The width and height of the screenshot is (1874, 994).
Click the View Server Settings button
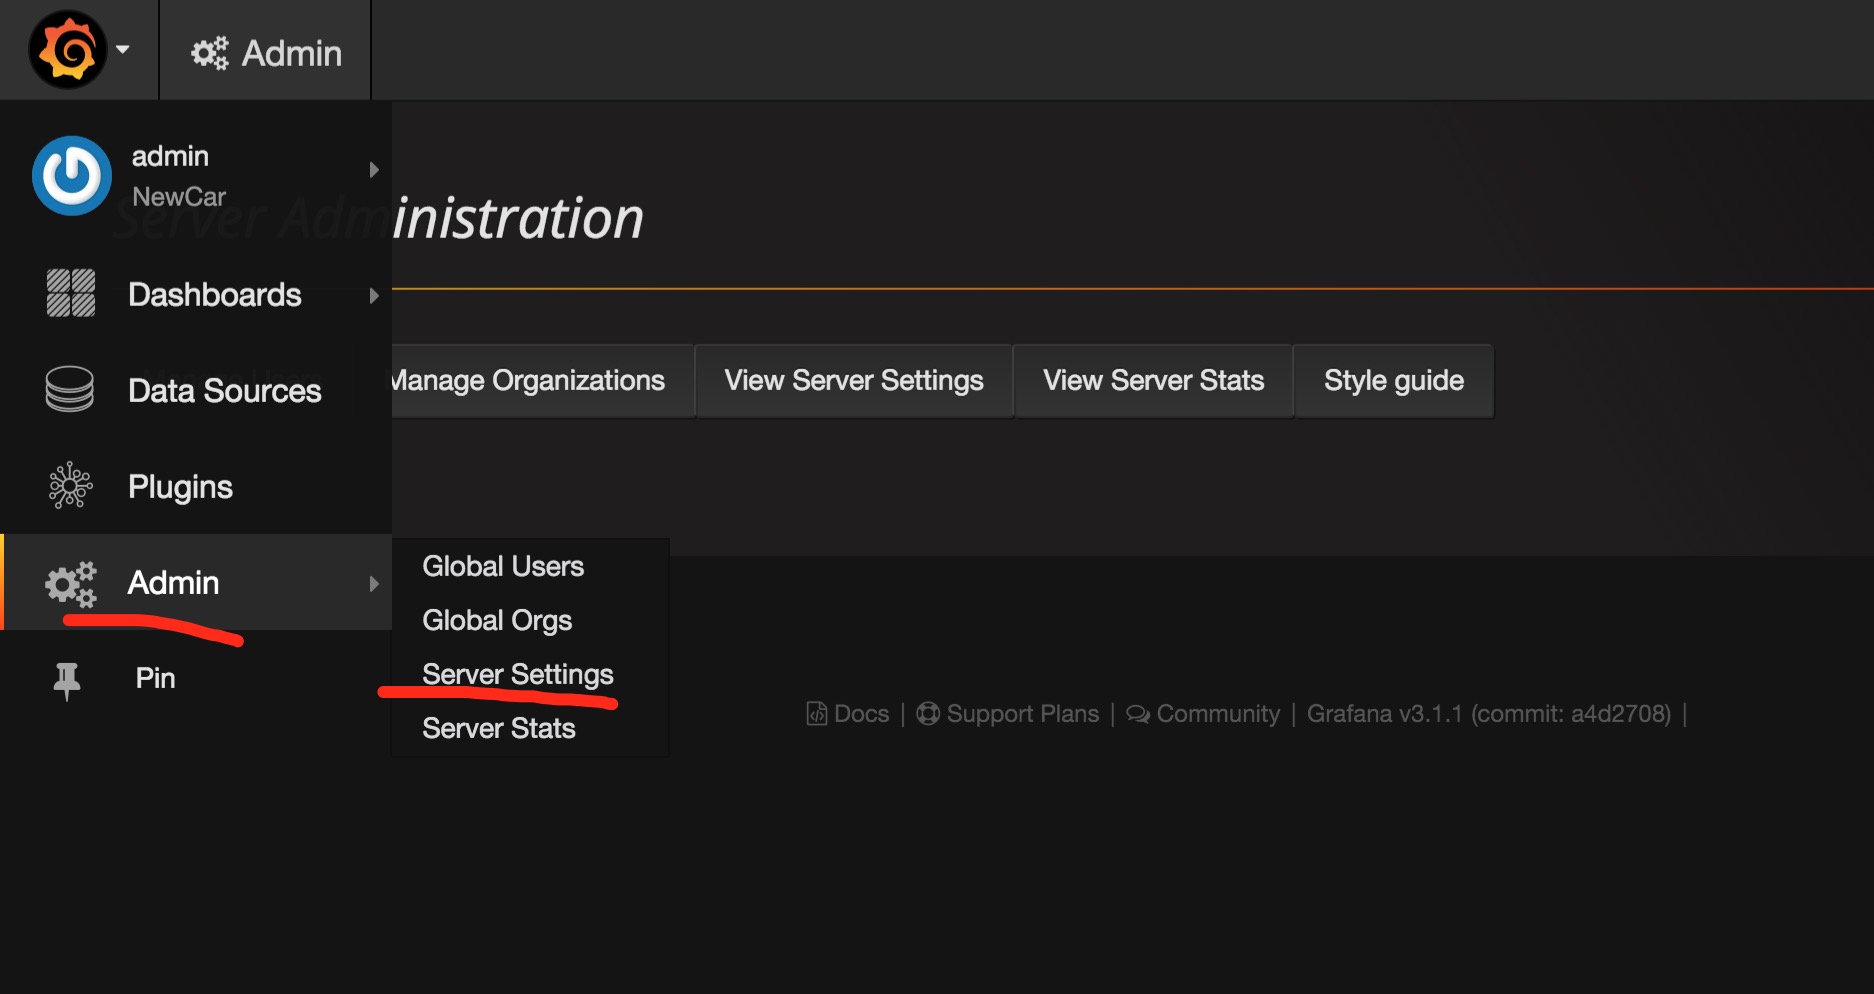click(853, 381)
